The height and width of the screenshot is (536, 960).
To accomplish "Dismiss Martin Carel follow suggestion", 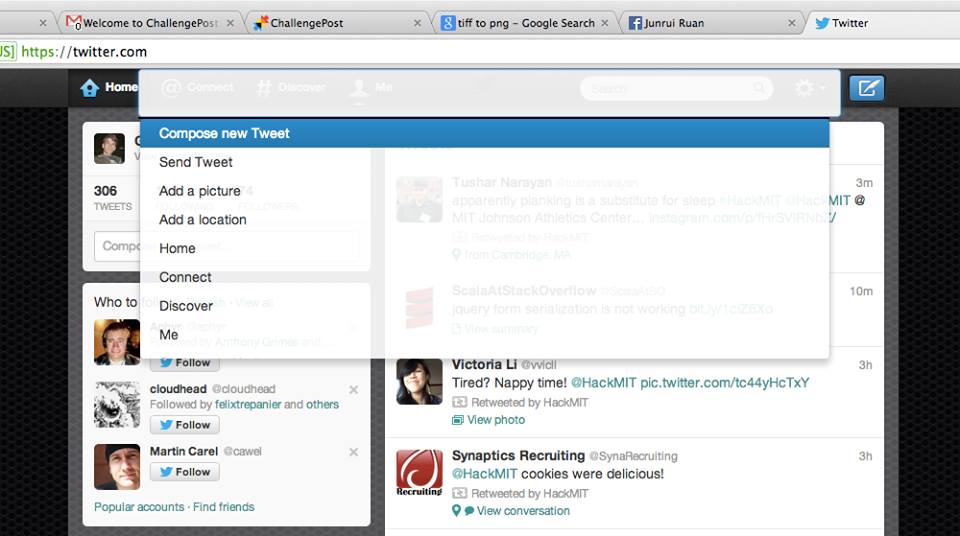I will (x=353, y=452).
